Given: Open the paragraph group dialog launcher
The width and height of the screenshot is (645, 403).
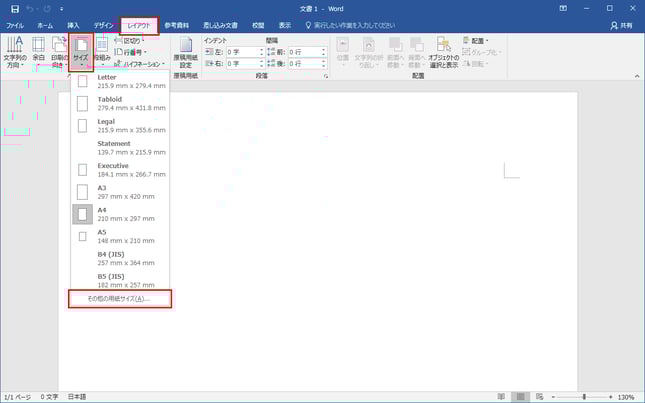Looking at the screenshot, I should tap(326, 76).
